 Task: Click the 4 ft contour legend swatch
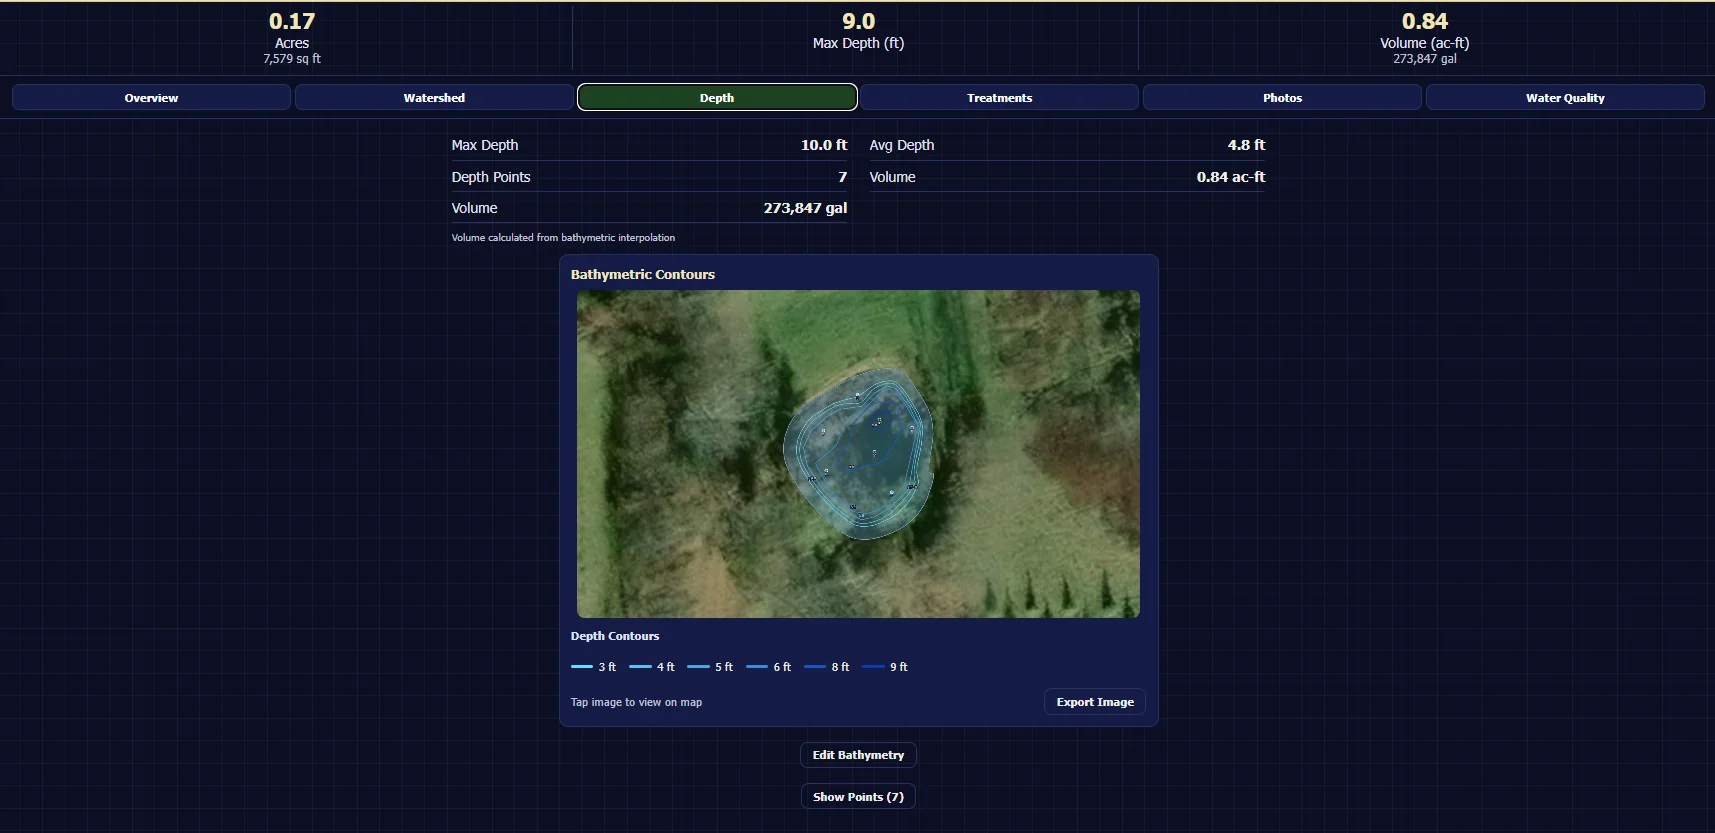point(640,667)
